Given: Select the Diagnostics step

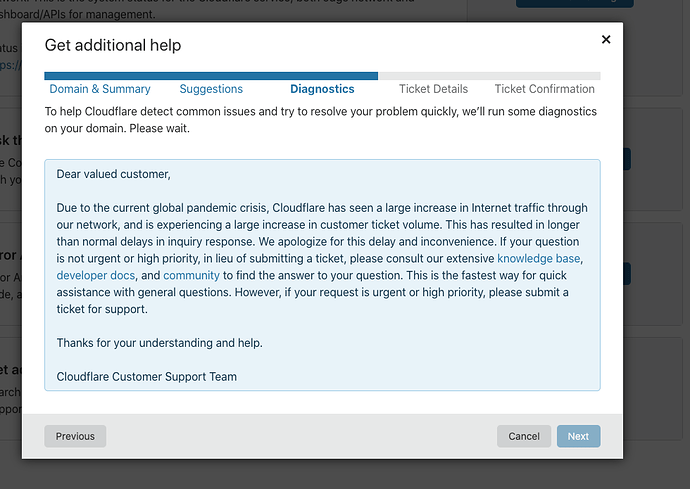Looking at the screenshot, I should point(322,89).
